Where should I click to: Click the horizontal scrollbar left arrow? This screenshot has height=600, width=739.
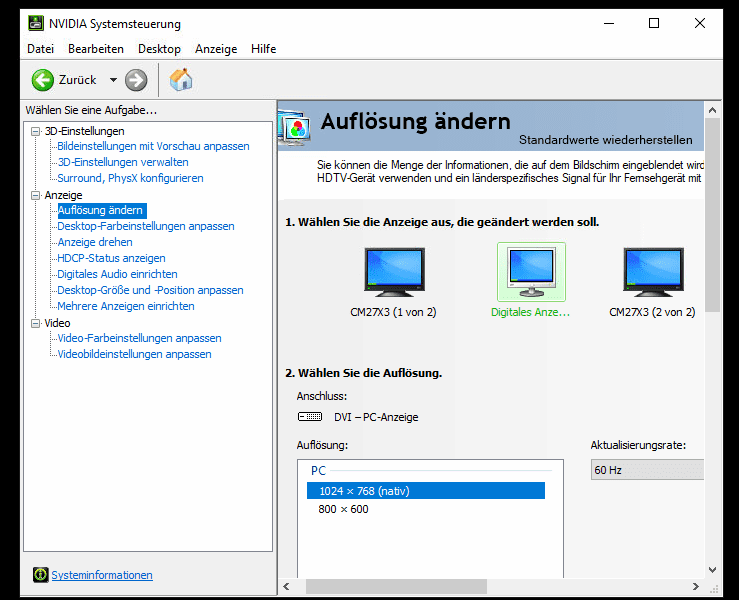(286, 586)
